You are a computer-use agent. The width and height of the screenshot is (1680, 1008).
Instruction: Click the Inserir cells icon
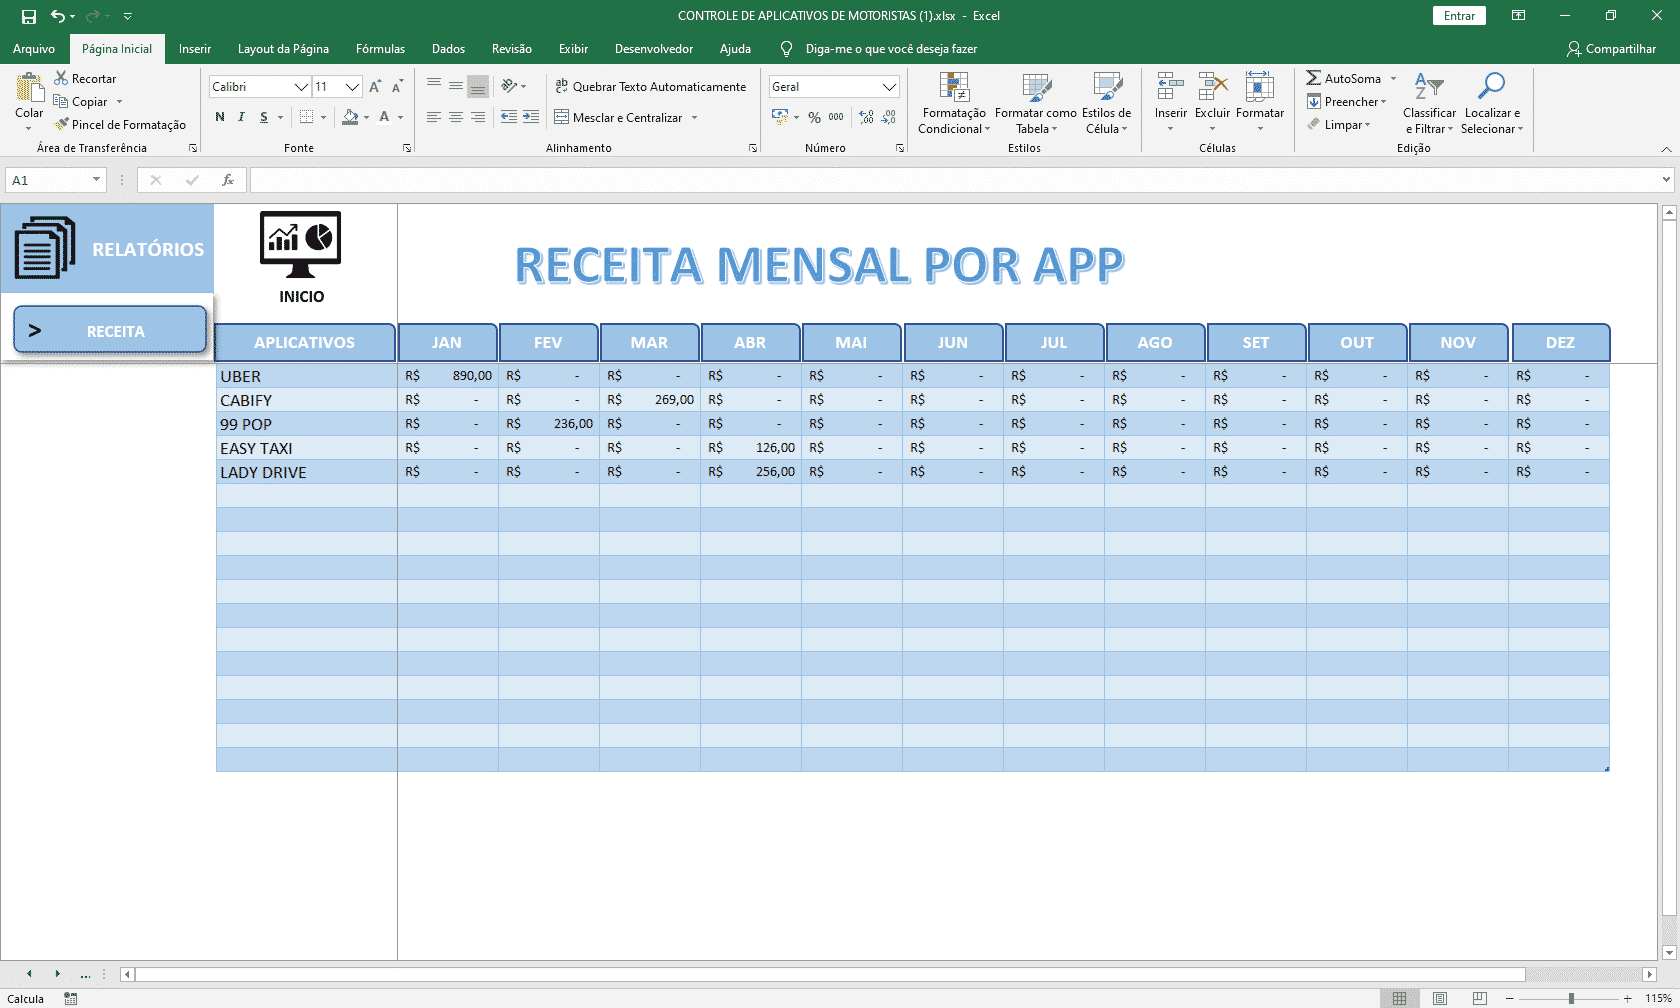coord(1170,88)
